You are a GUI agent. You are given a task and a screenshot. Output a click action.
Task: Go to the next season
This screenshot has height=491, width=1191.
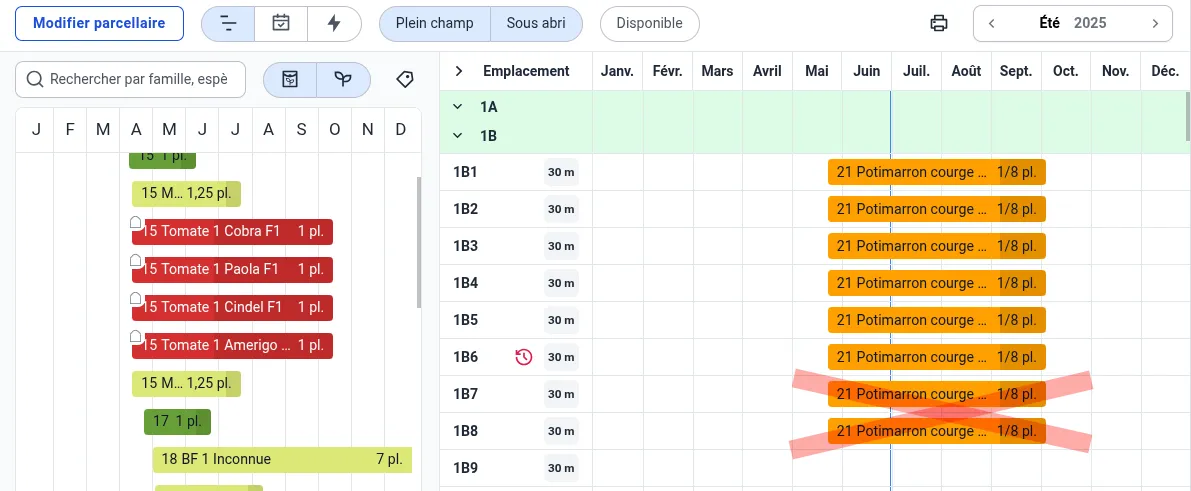(x=1155, y=24)
